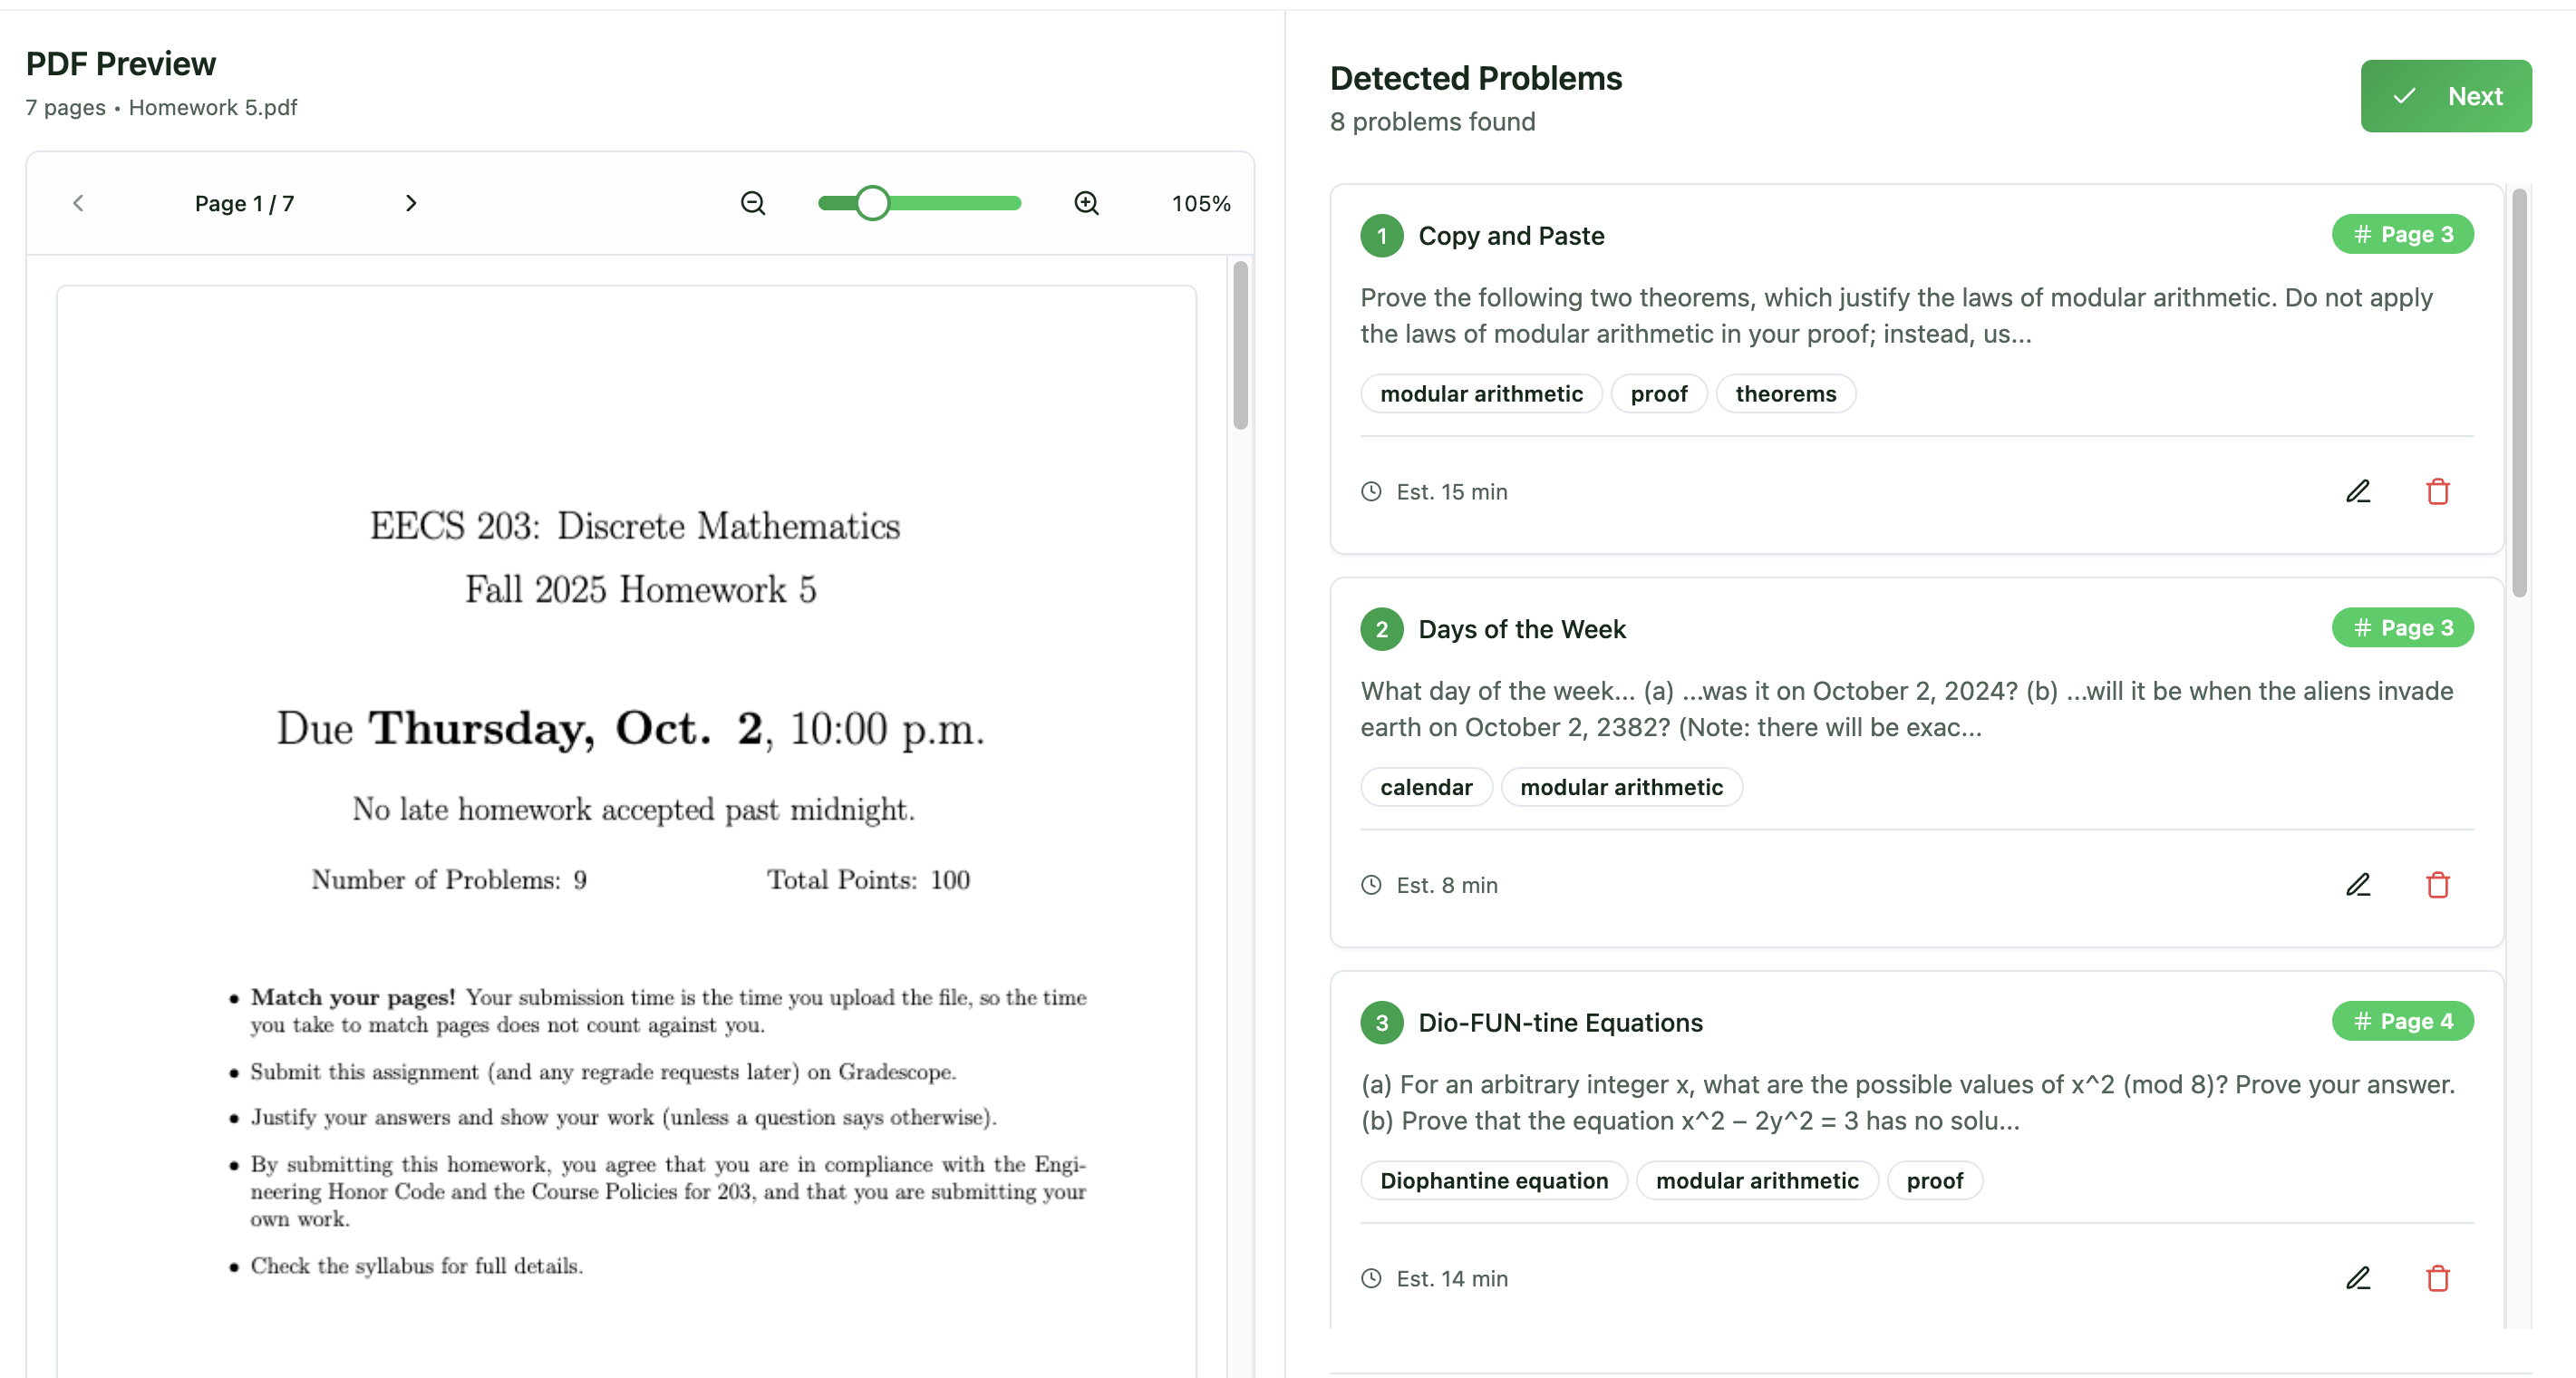Edit the Copy and Paste problem
This screenshot has width=2576, height=1378.
tap(2358, 491)
